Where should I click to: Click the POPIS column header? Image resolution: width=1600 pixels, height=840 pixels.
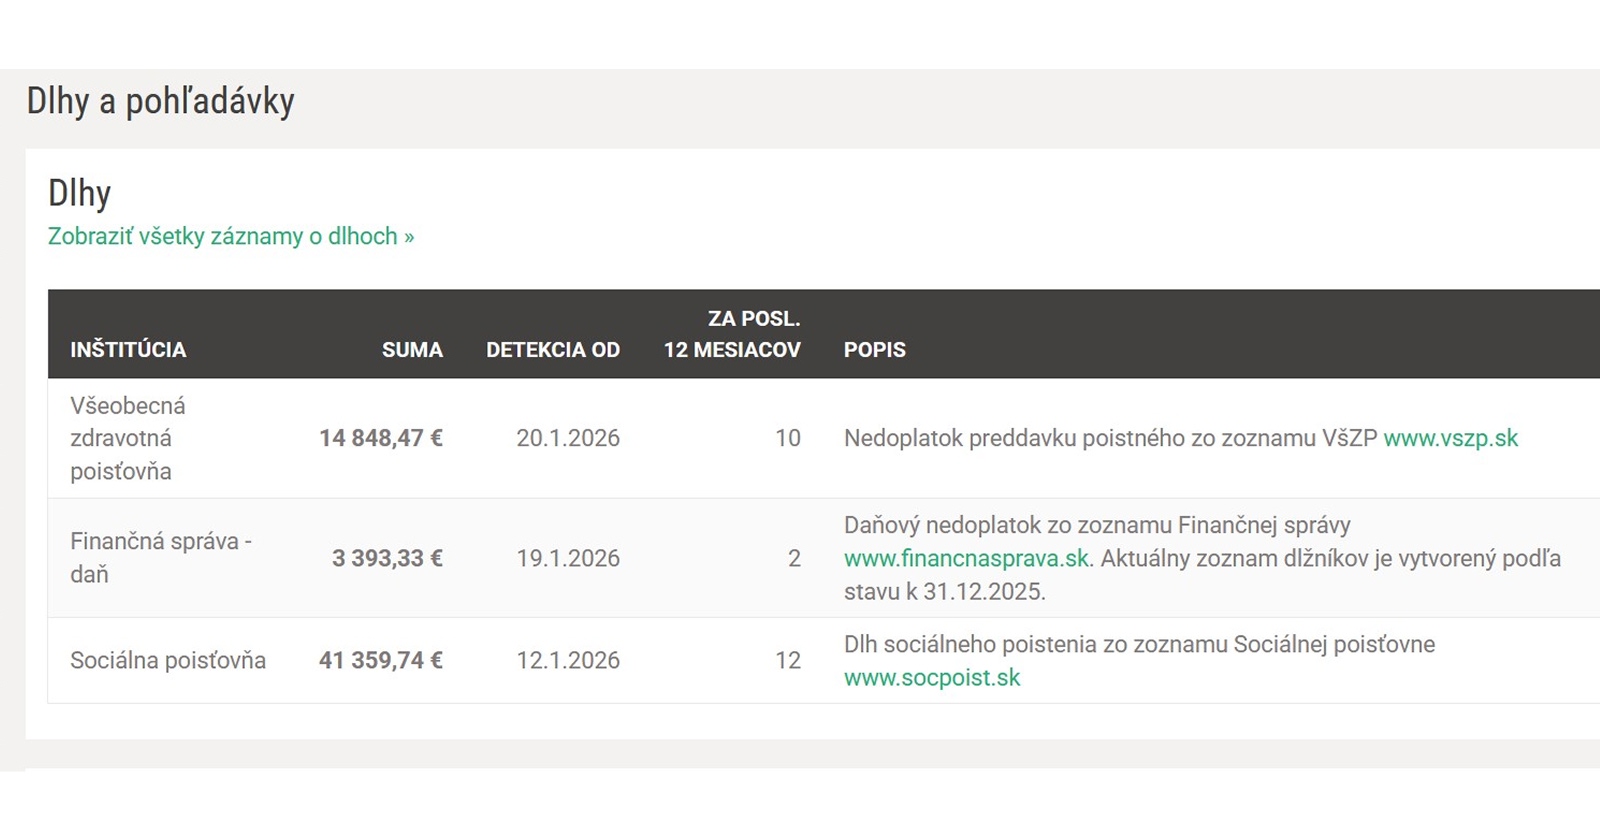click(x=875, y=350)
